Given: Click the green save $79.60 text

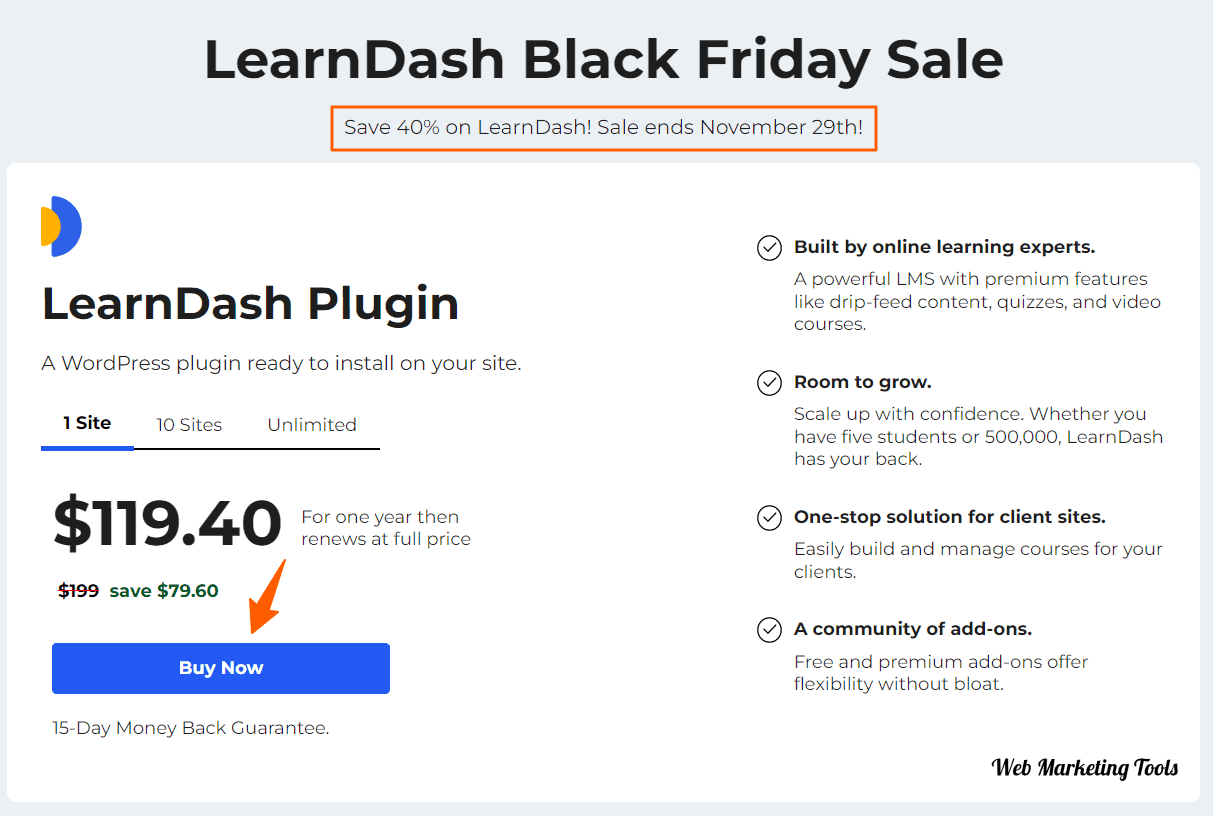Looking at the screenshot, I should click(164, 591).
